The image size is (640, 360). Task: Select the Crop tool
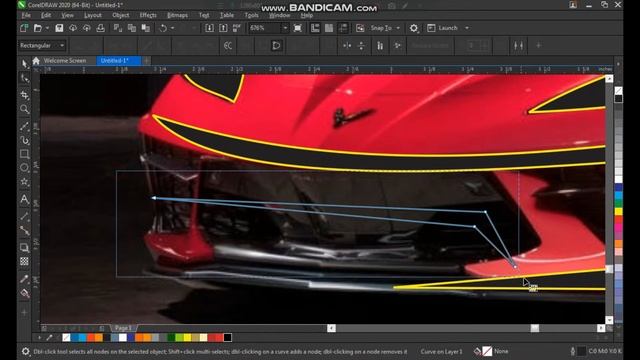pos(24,94)
